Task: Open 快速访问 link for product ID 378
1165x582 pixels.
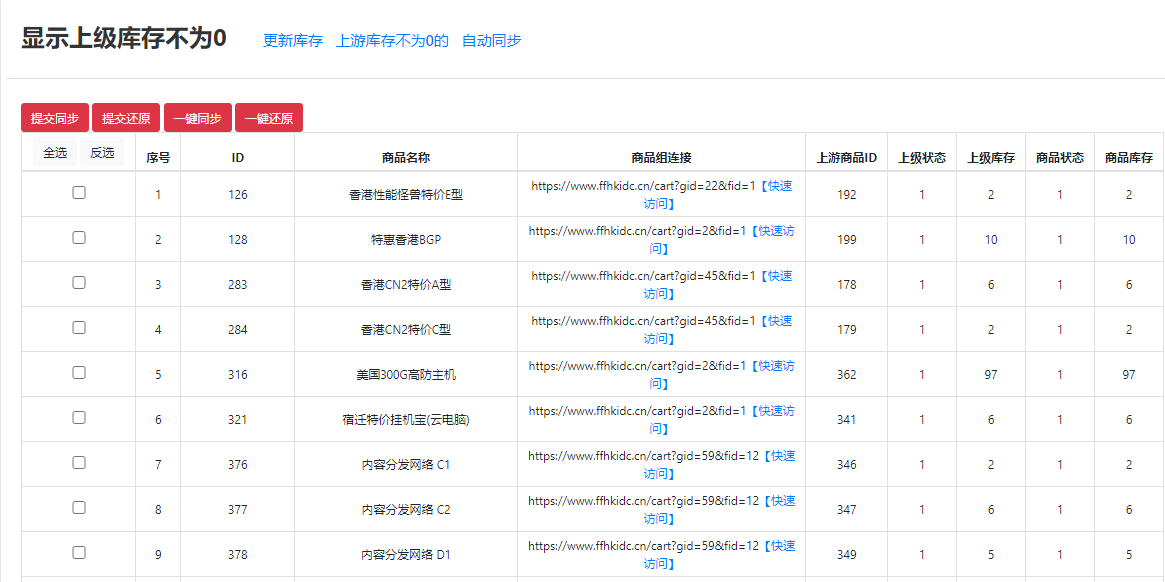Action: [x=718, y=554]
